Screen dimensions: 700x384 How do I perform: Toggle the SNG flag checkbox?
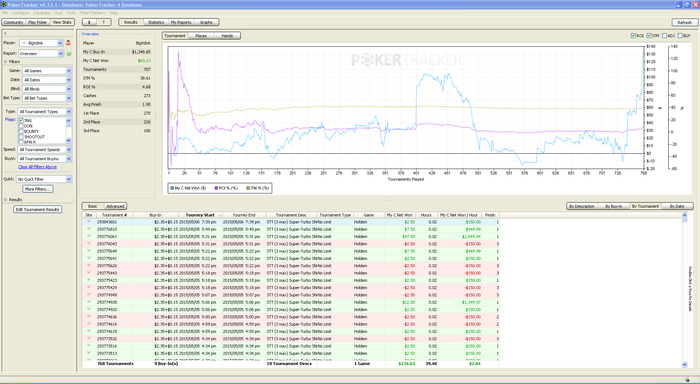(21, 121)
